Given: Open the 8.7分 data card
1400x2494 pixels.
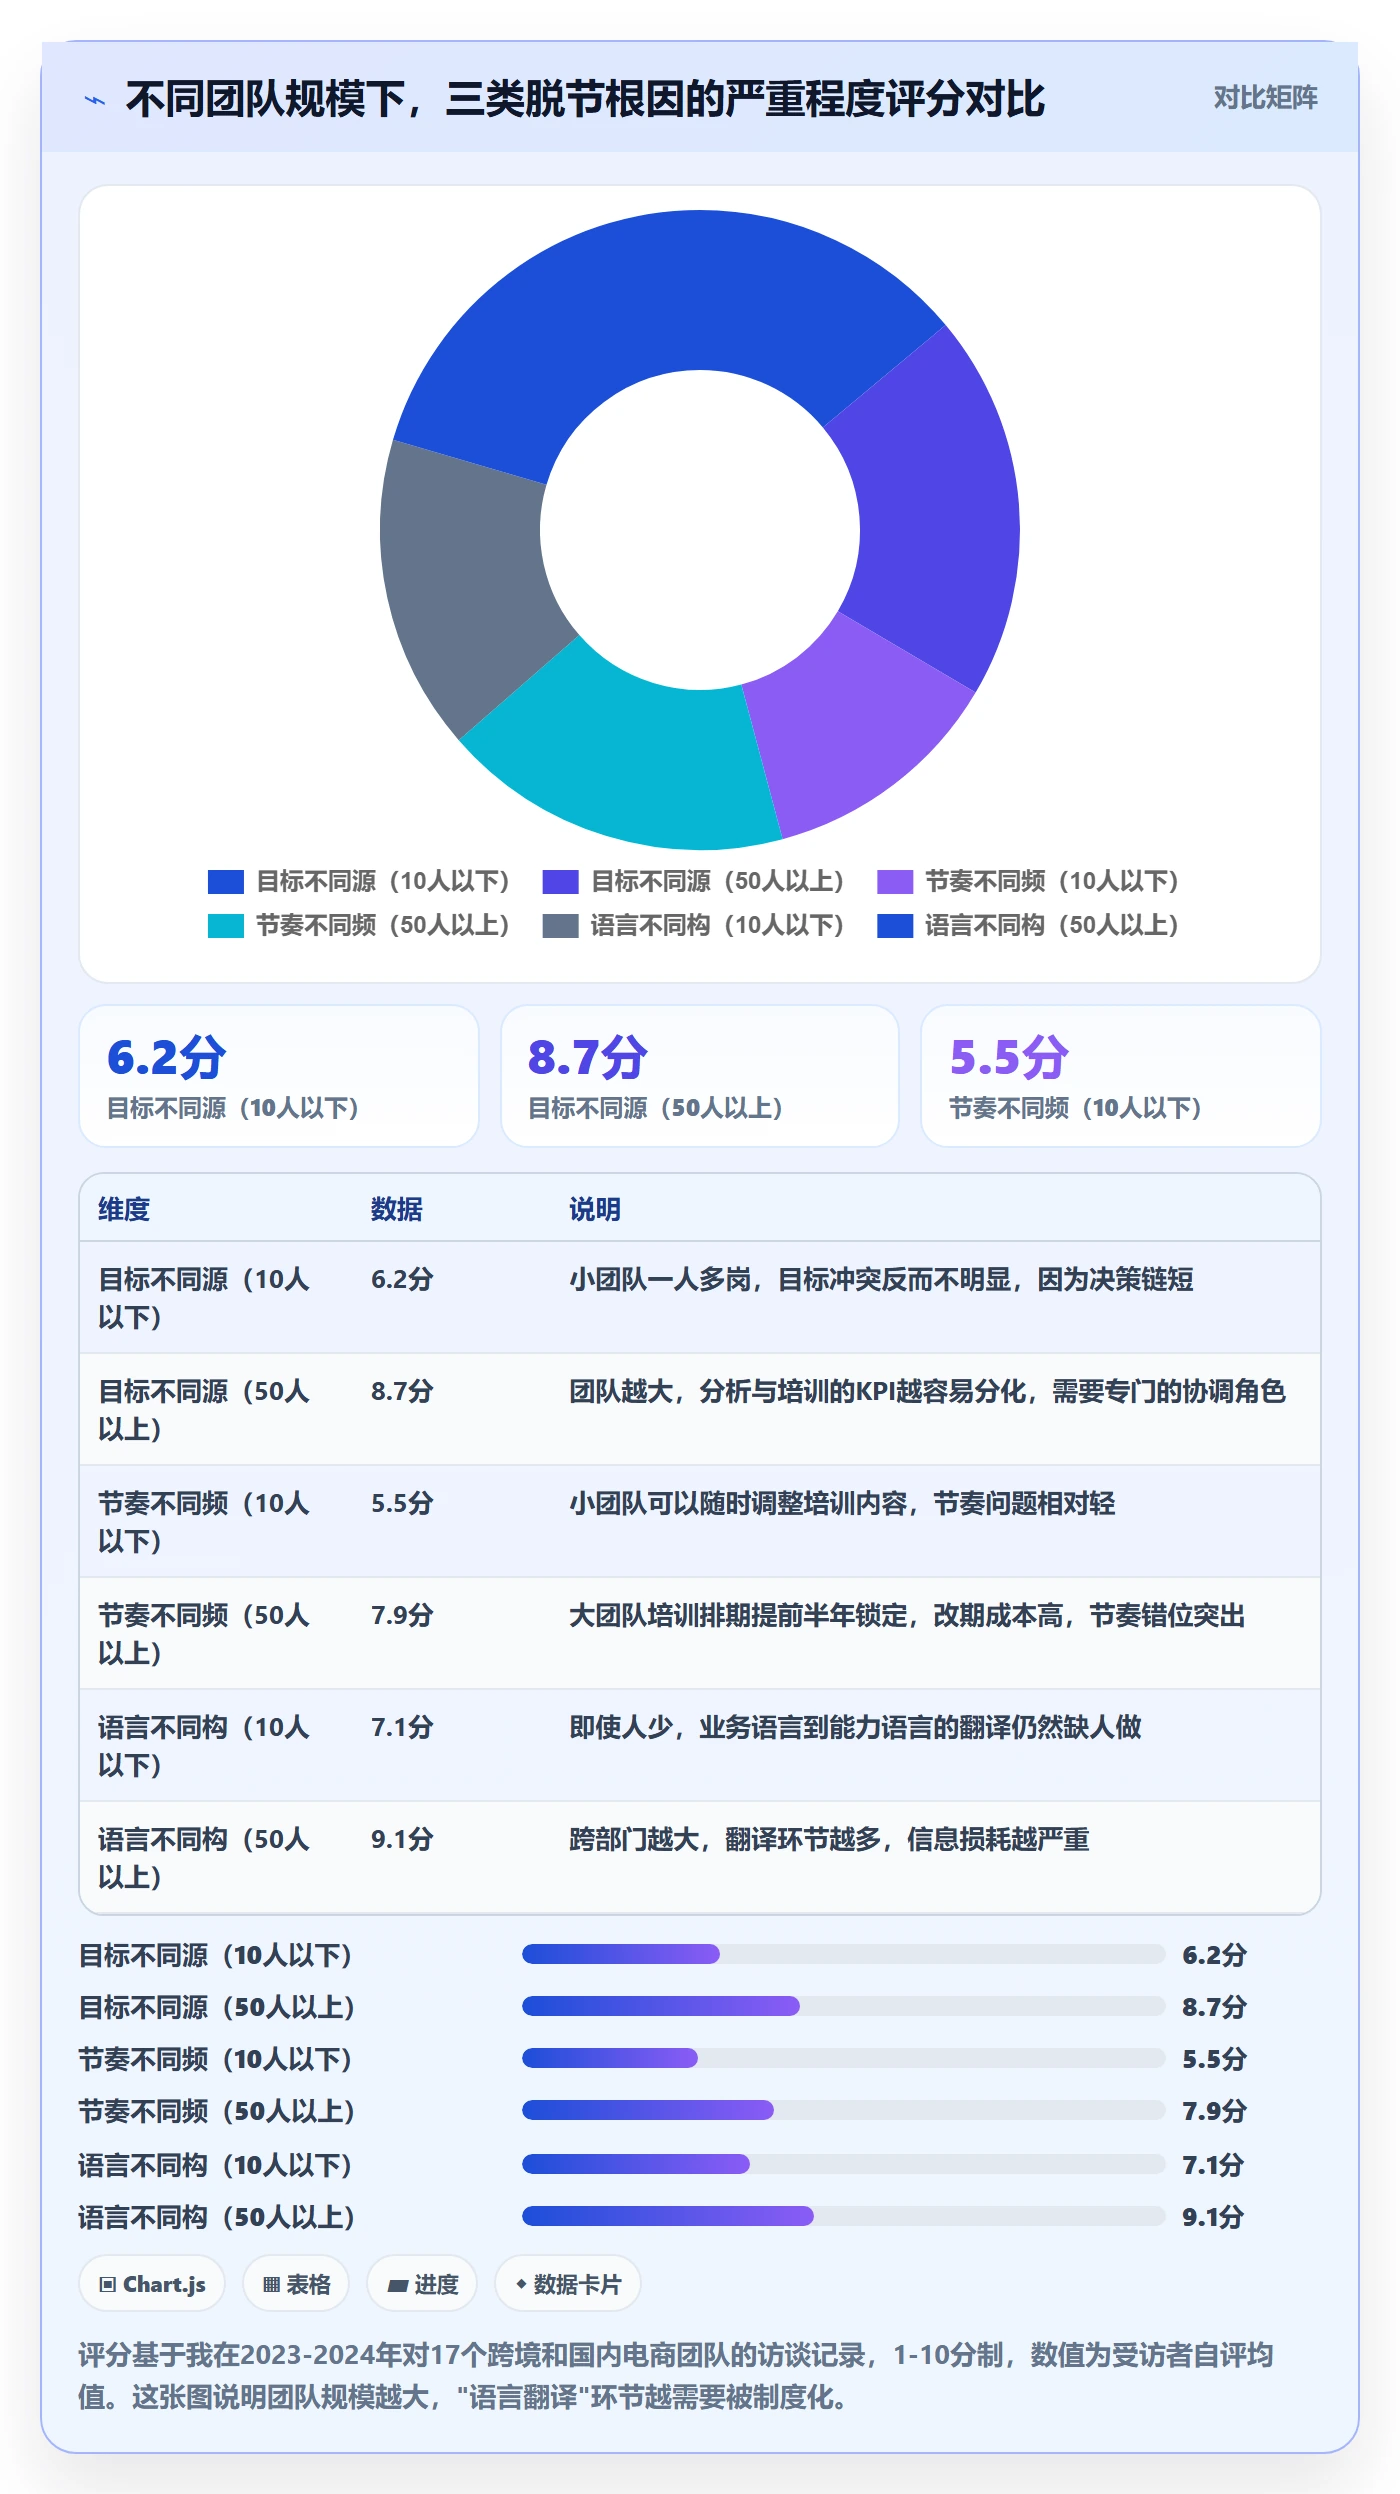Looking at the screenshot, I should 700,1076.
